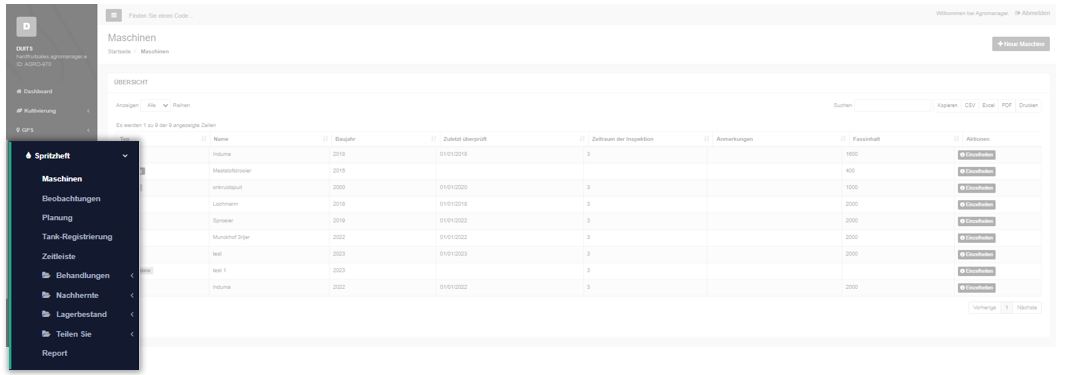Screen dimensions: 1068x375
Task: Open Report in the sidebar
Action: click(54, 353)
